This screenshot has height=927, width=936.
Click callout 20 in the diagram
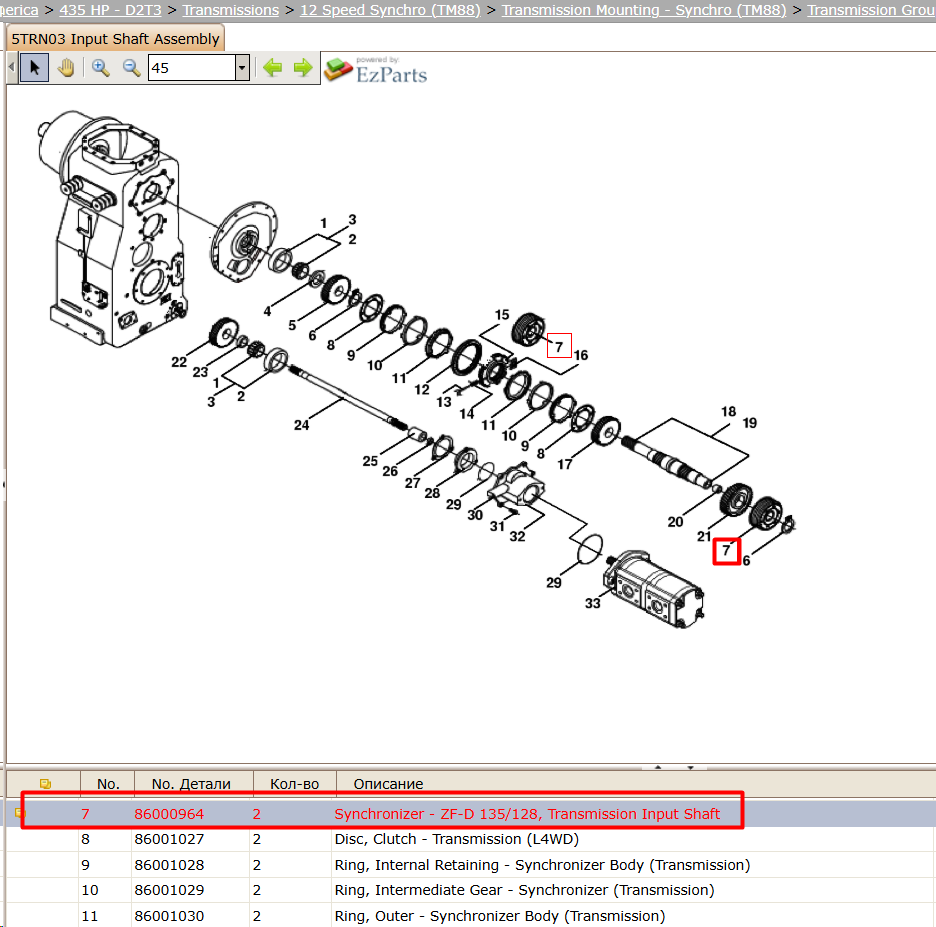675,522
